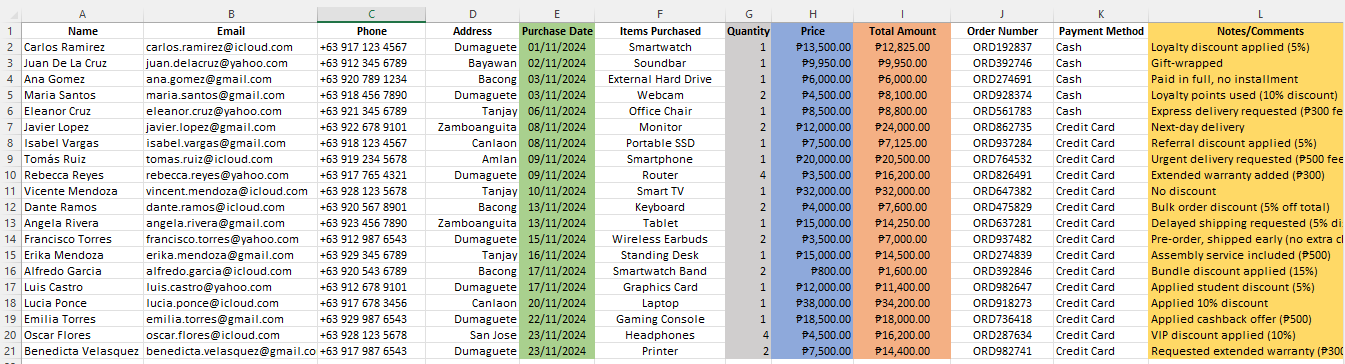Click the Smartwatch Band item cell

coord(660,271)
